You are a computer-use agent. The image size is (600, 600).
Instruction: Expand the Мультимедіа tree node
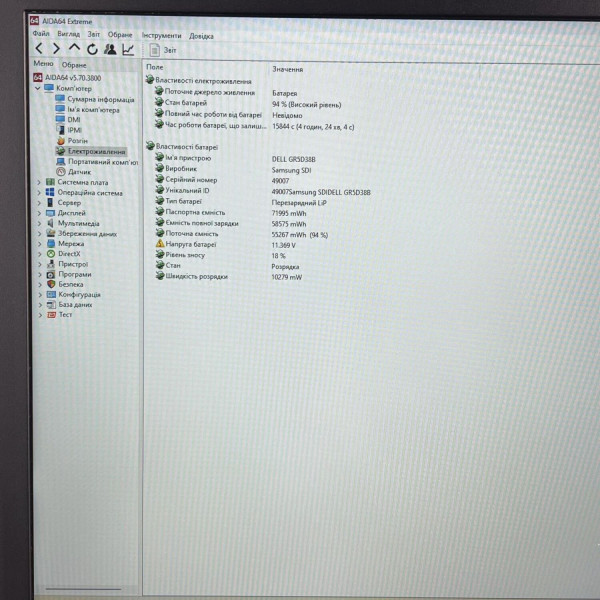coord(39,223)
